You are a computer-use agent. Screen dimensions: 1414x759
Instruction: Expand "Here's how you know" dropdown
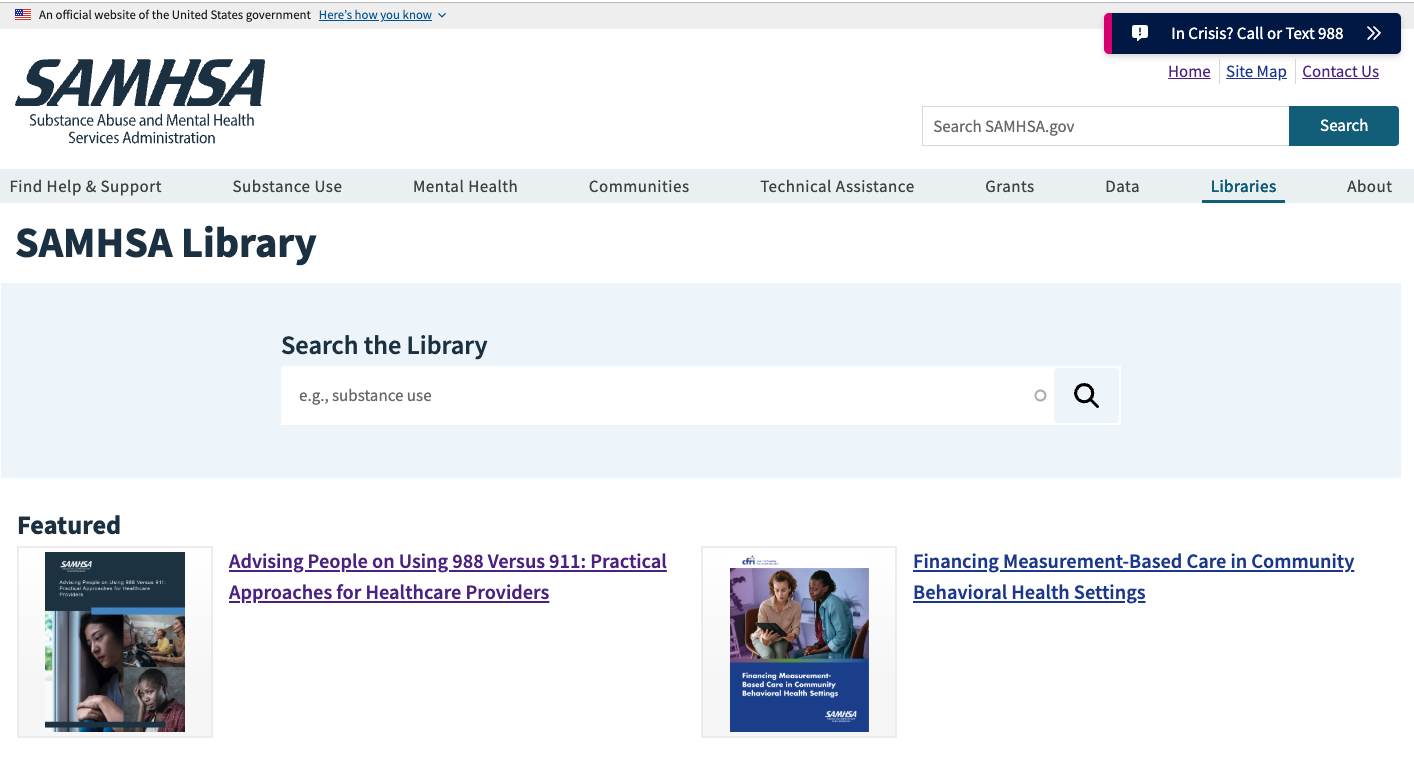382,15
